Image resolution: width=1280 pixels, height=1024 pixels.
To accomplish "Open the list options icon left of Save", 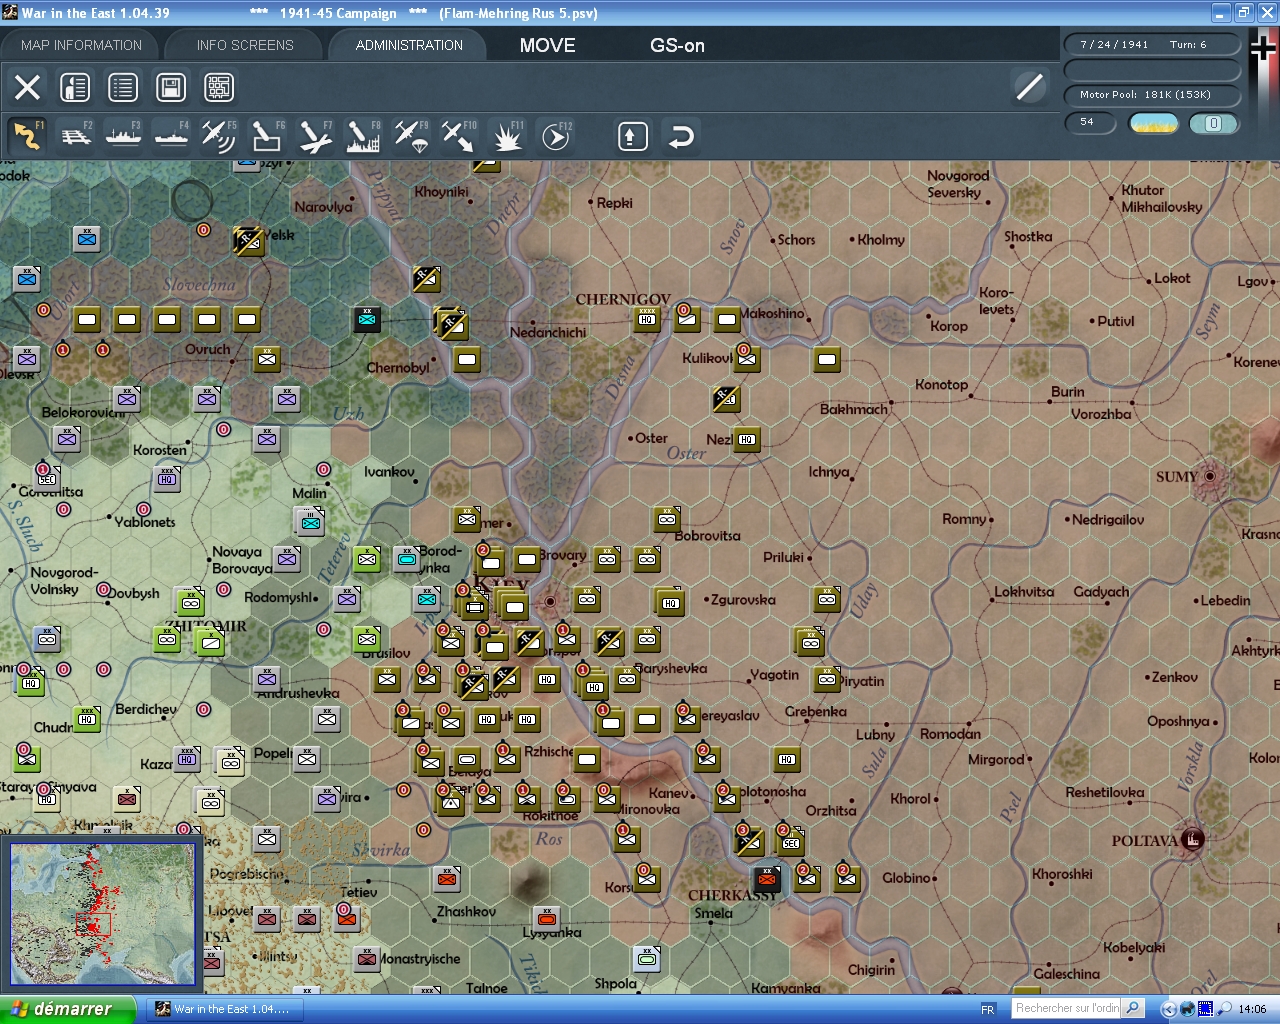I will (x=123, y=87).
